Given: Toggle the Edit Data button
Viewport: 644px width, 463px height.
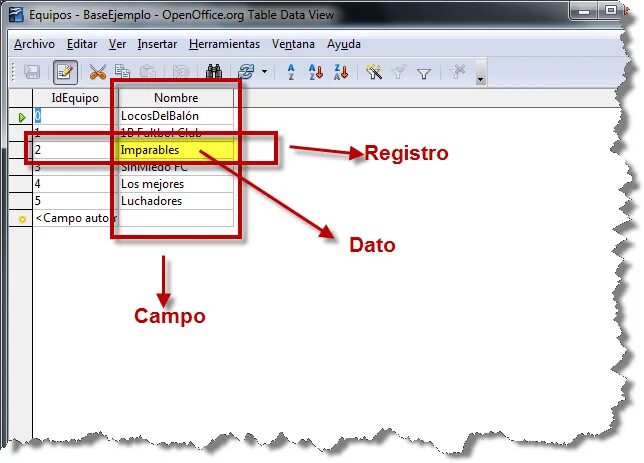Looking at the screenshot, I should 65,72.
